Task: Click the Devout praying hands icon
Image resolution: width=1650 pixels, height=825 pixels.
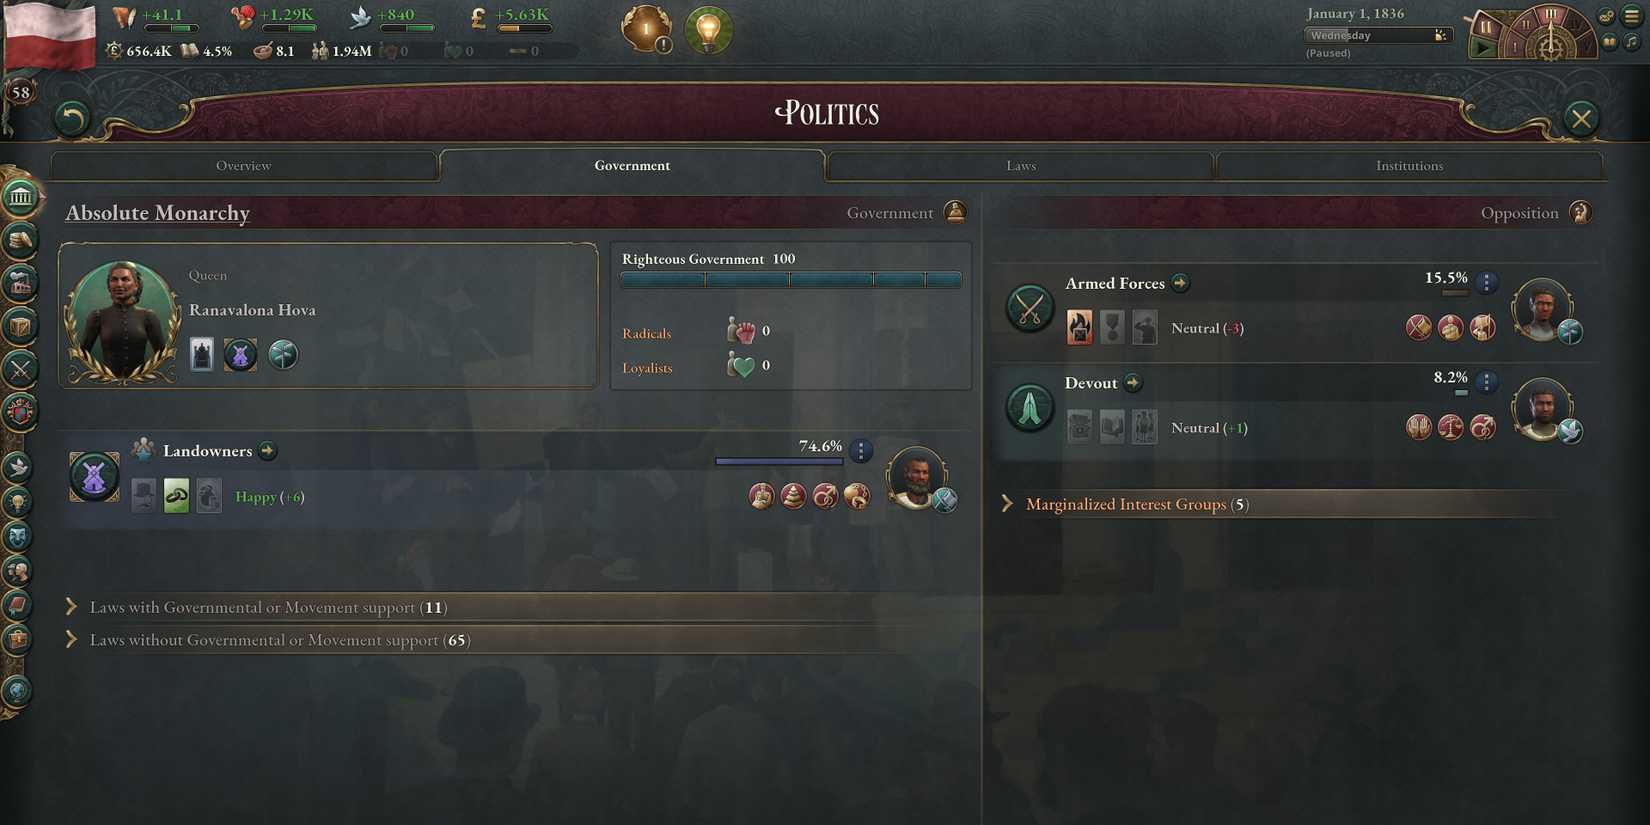Action: click(x=1030, y=407)
